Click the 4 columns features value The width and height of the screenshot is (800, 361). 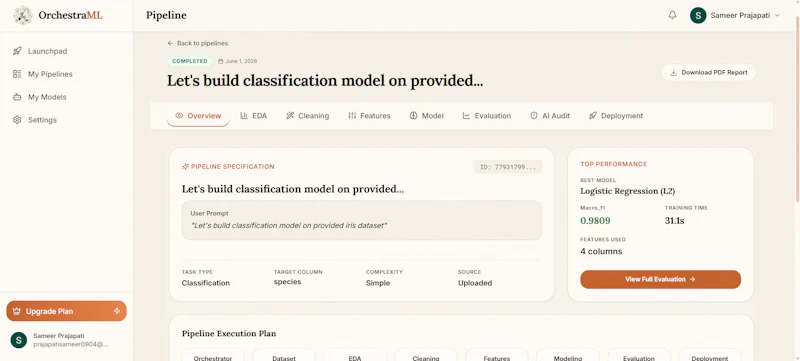(x=602, y=251)
